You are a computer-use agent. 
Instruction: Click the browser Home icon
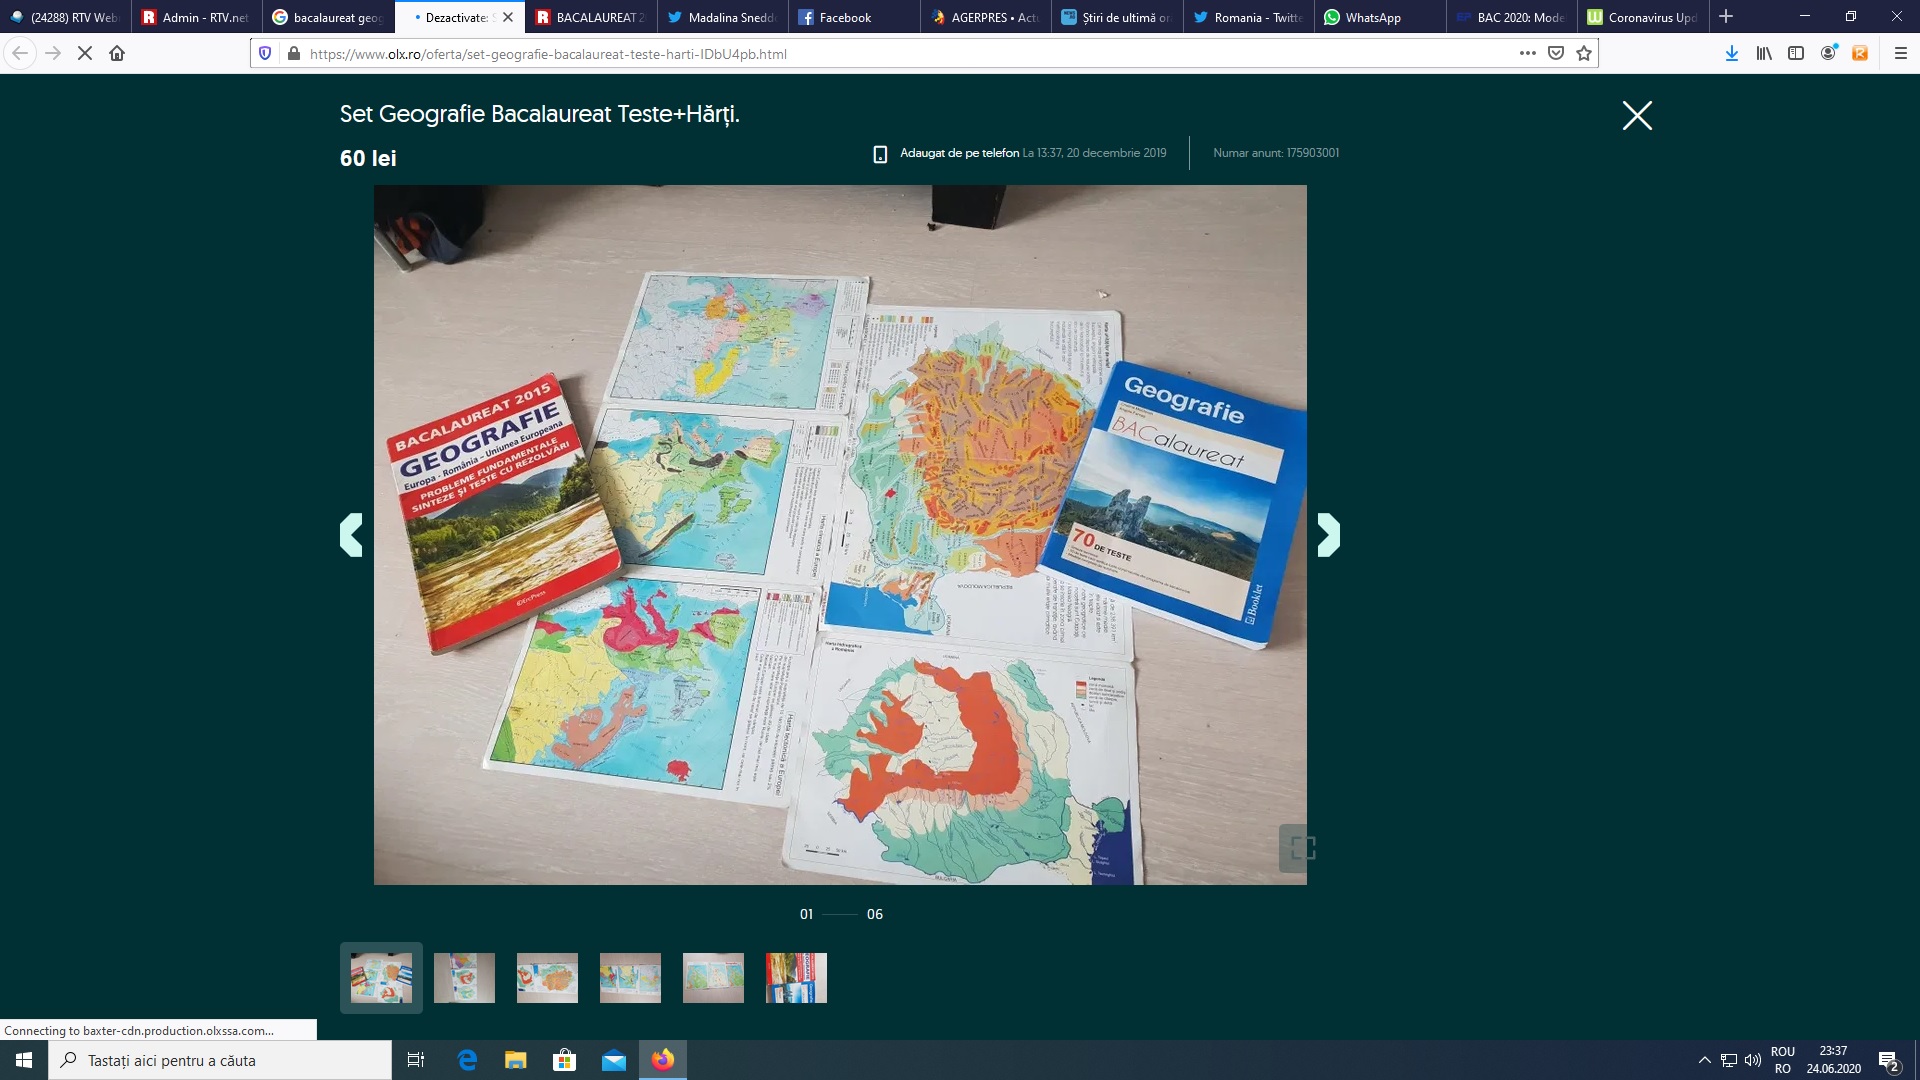pyautogui.click(x=117, y=54)
